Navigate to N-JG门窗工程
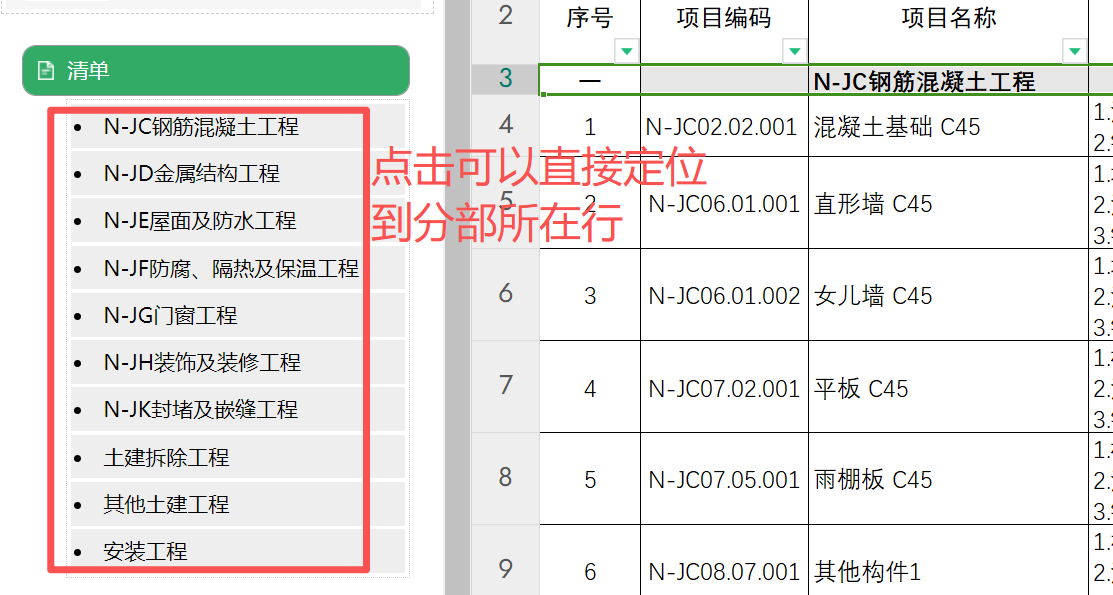 click(x=170, y=316)
